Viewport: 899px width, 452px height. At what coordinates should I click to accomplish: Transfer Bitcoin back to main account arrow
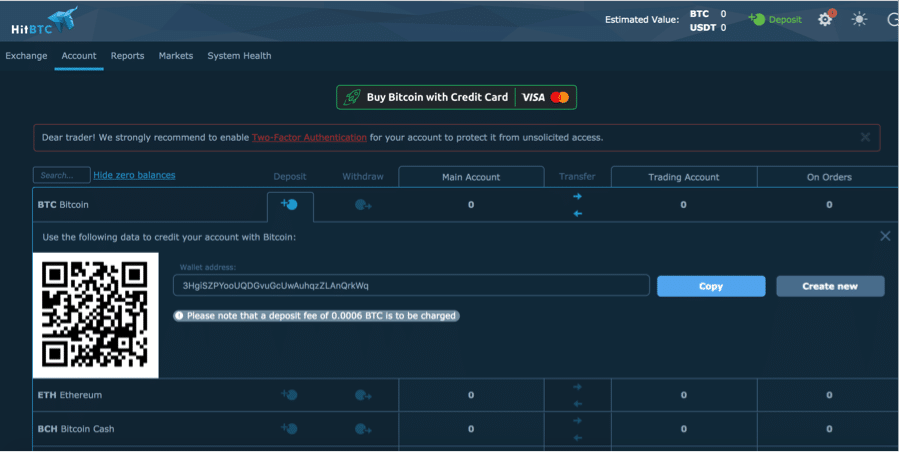click(577, 213)
